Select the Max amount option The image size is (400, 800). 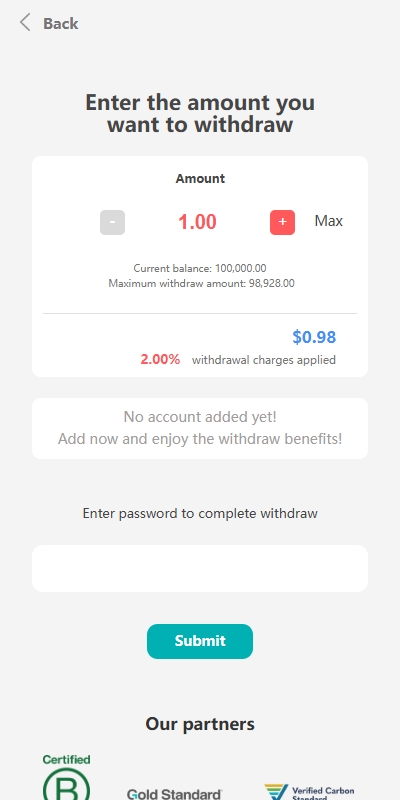pyautogui.click(x=329, y=221)
